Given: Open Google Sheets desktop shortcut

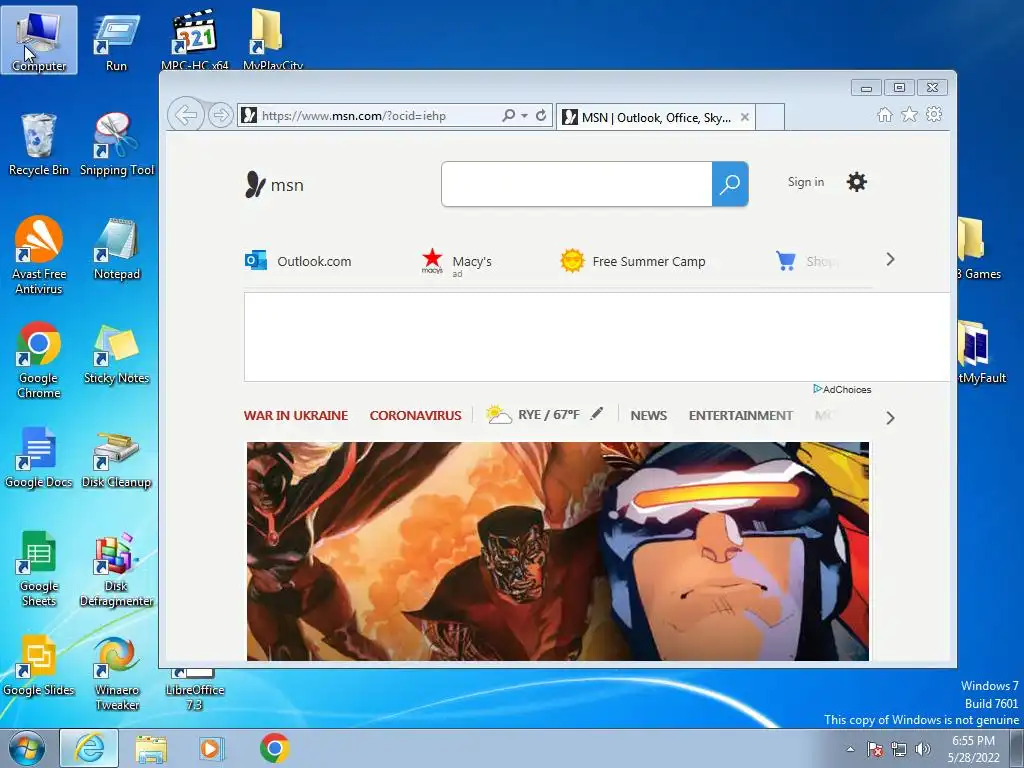Looking at the screenshot, I should [x=39, y=569].
